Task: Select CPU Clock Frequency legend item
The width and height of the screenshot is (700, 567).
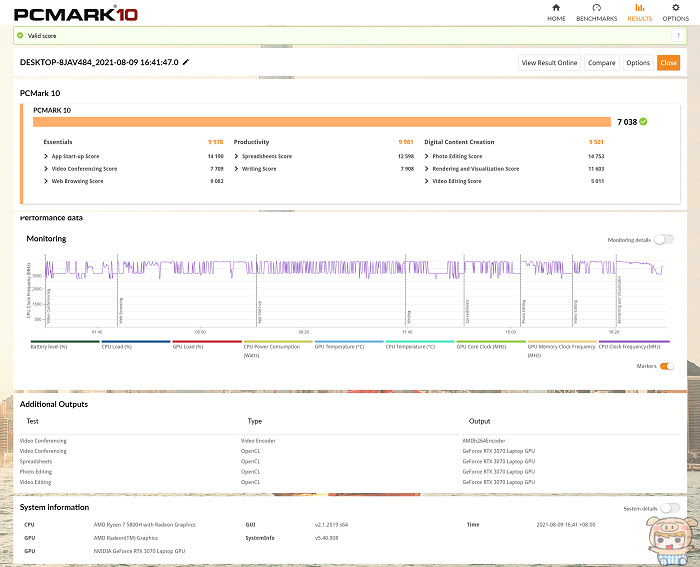Action: coord(633,345)
